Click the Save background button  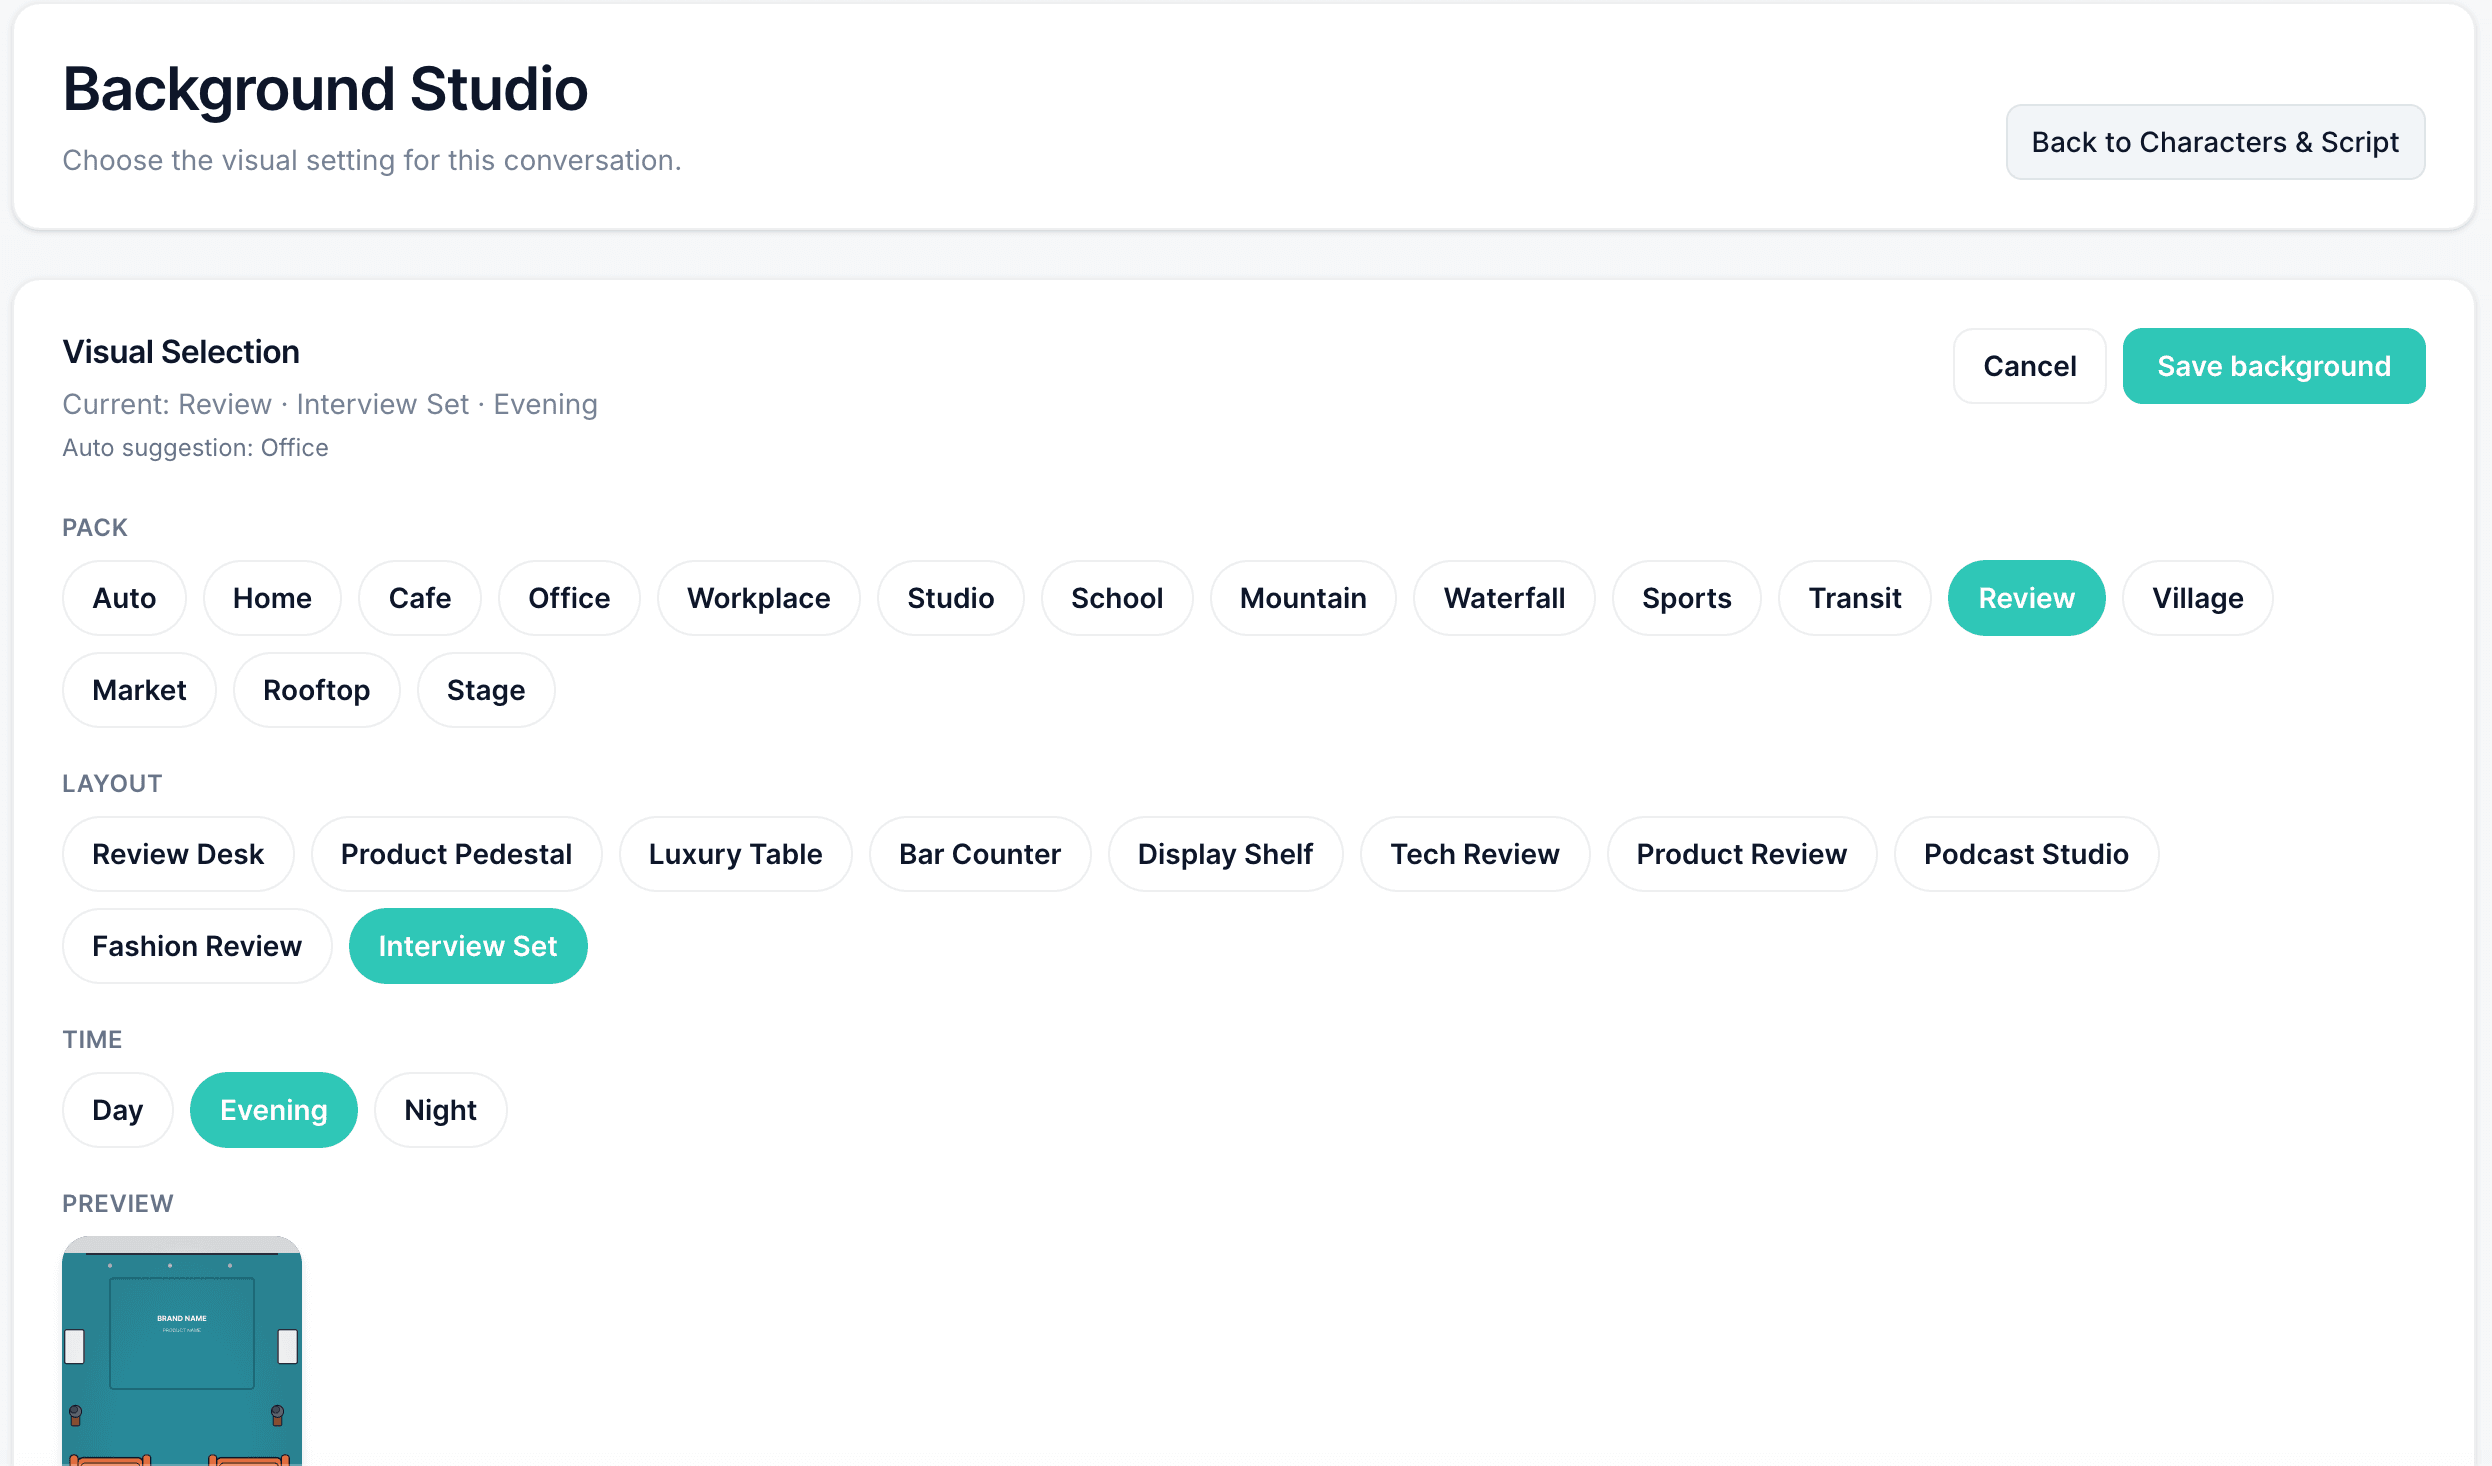click(2274, 366)
